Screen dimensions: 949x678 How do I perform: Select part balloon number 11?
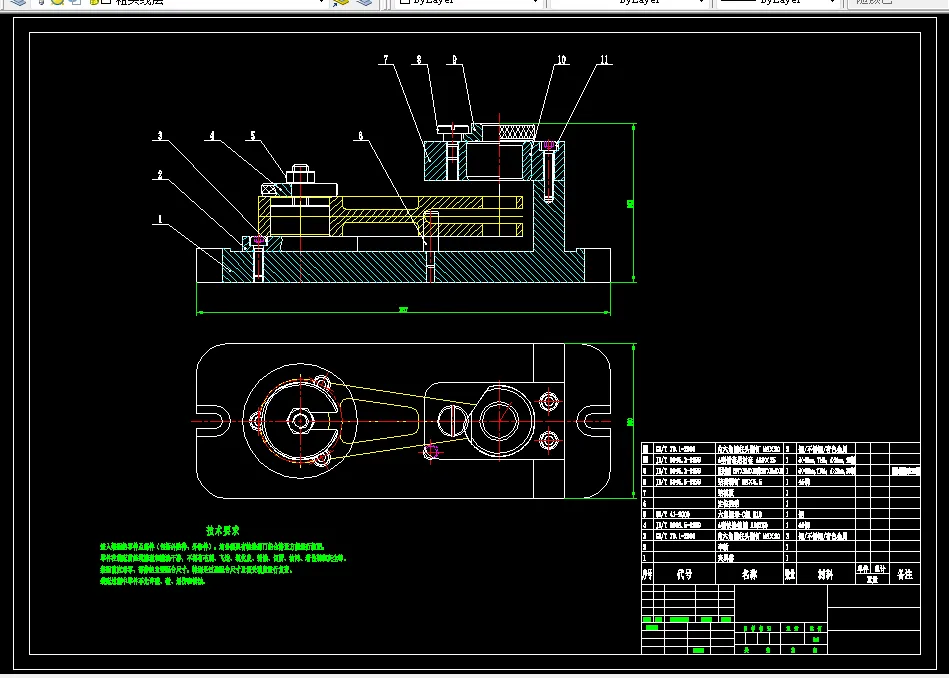(604, 61)
